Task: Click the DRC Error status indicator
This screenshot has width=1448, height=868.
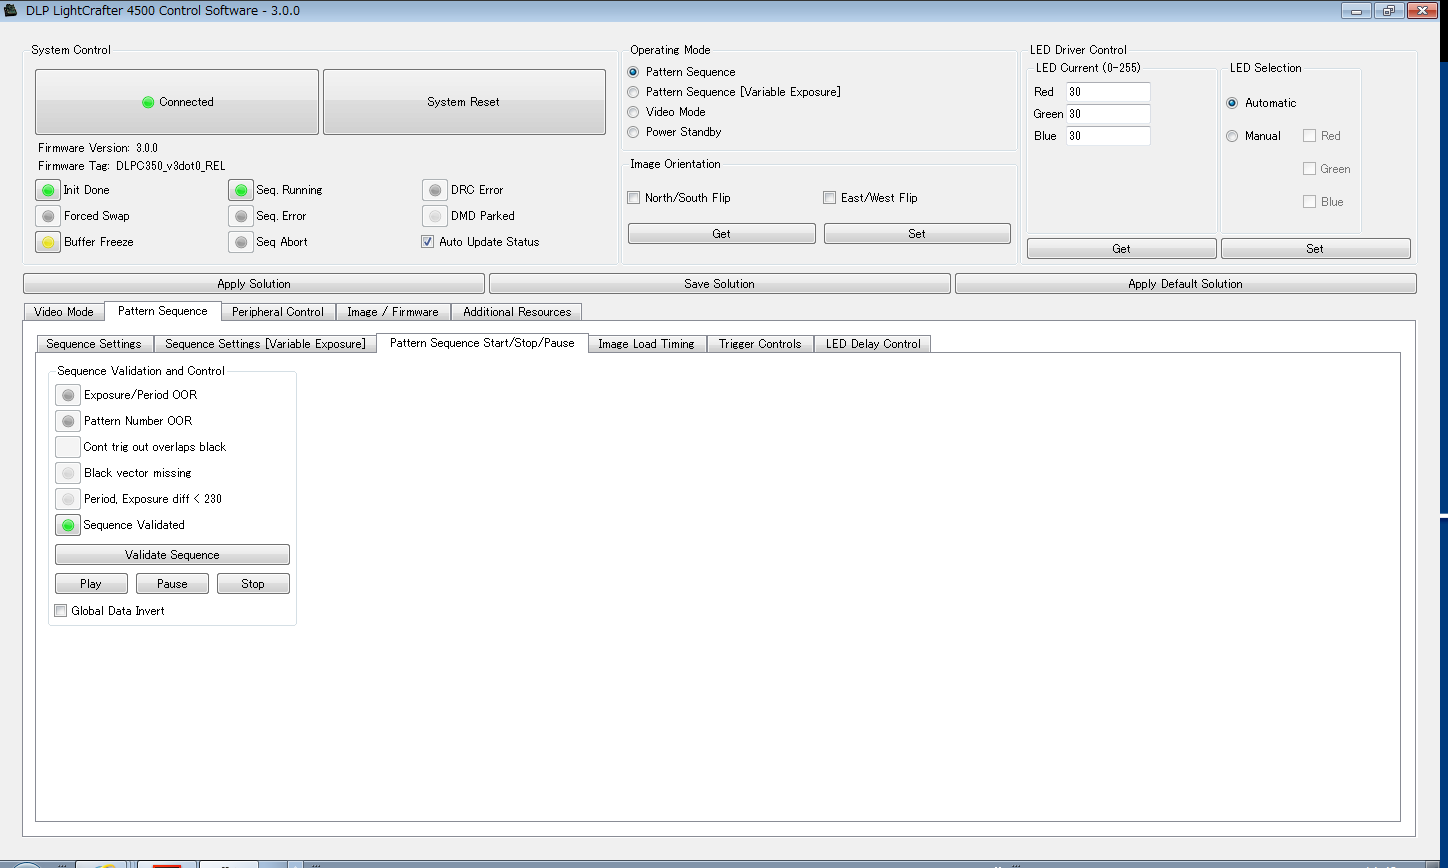Action: [x=434, y=190]
